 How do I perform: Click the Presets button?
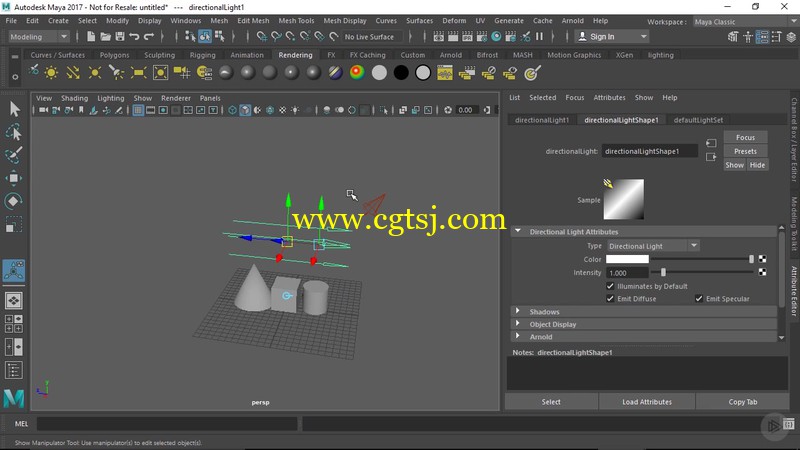(x=745, y=151)
